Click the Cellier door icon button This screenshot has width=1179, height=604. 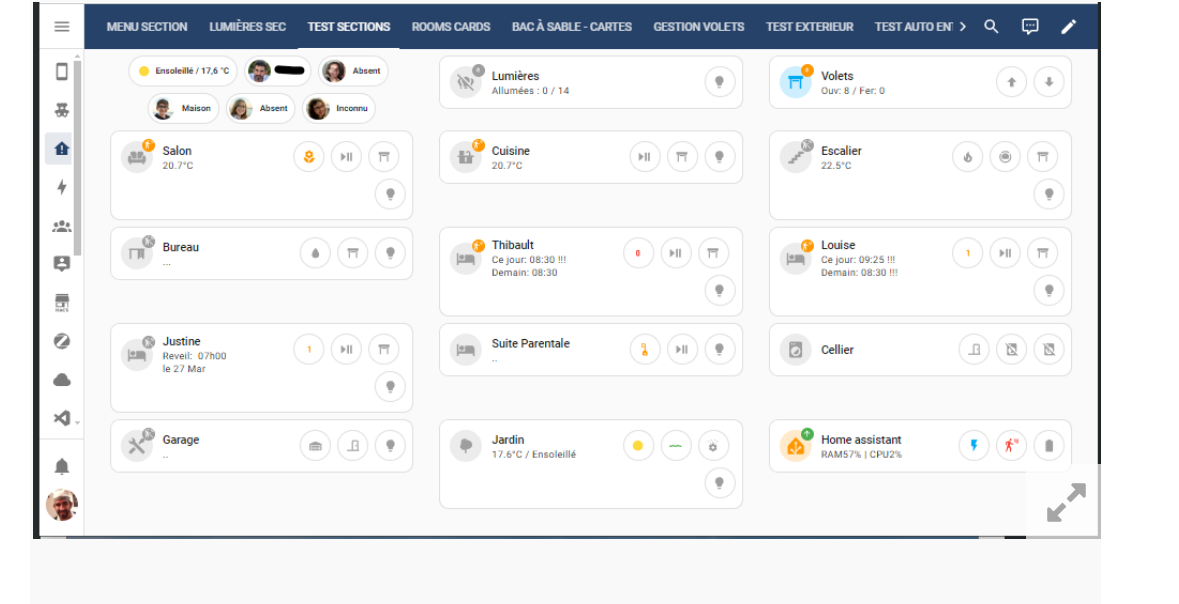click(974, 350)
